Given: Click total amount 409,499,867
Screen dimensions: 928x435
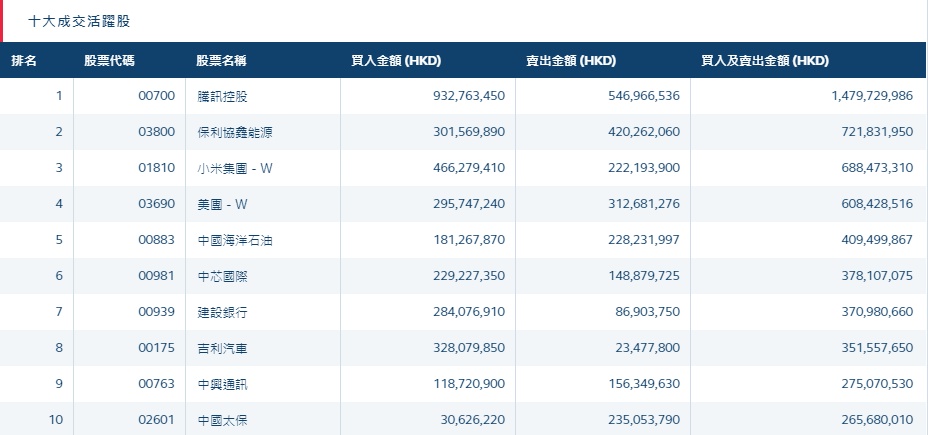Looking at the screenshot, I should coord(877,240).
